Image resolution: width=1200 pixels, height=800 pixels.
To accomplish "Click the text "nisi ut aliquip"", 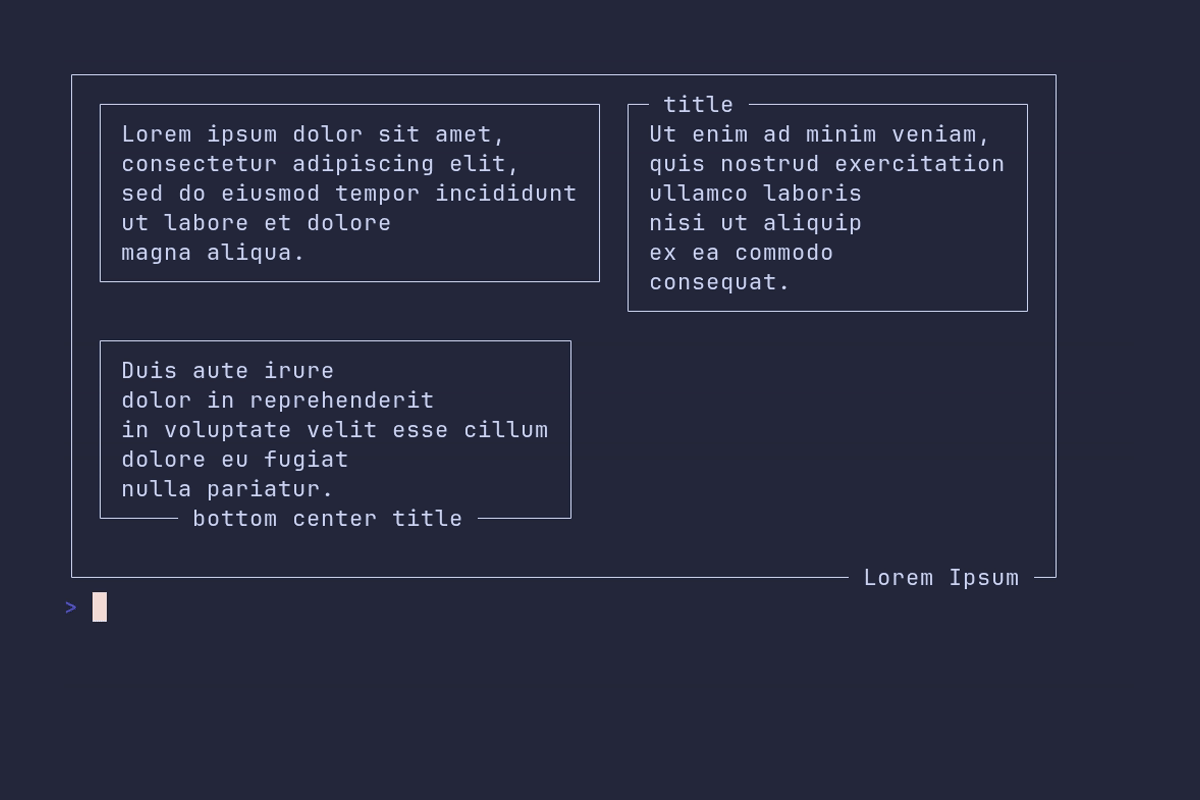I will 756,222.
